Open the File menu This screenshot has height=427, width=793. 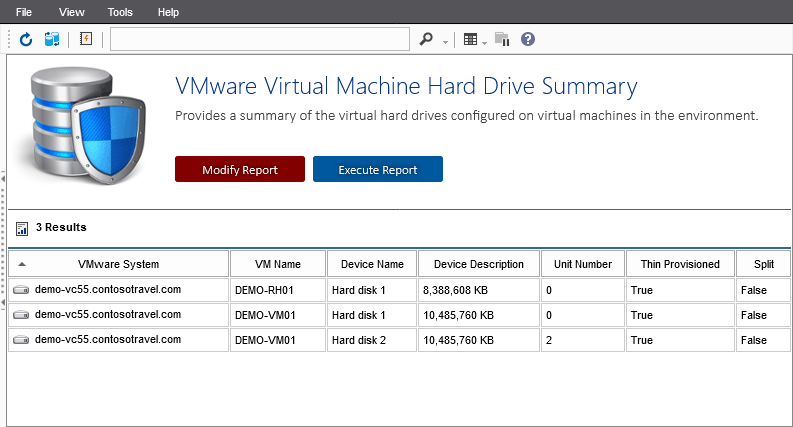pos(24,12)
